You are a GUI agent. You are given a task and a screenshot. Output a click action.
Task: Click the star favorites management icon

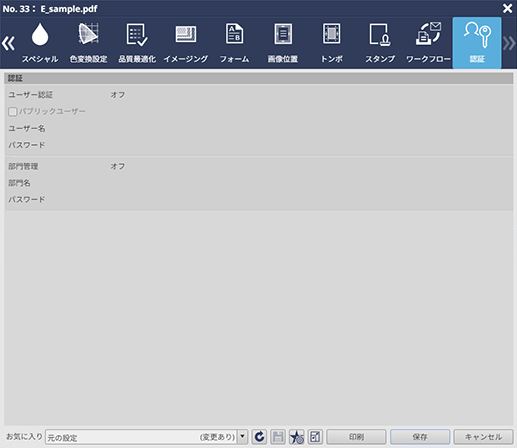click(x=296, y=437)
